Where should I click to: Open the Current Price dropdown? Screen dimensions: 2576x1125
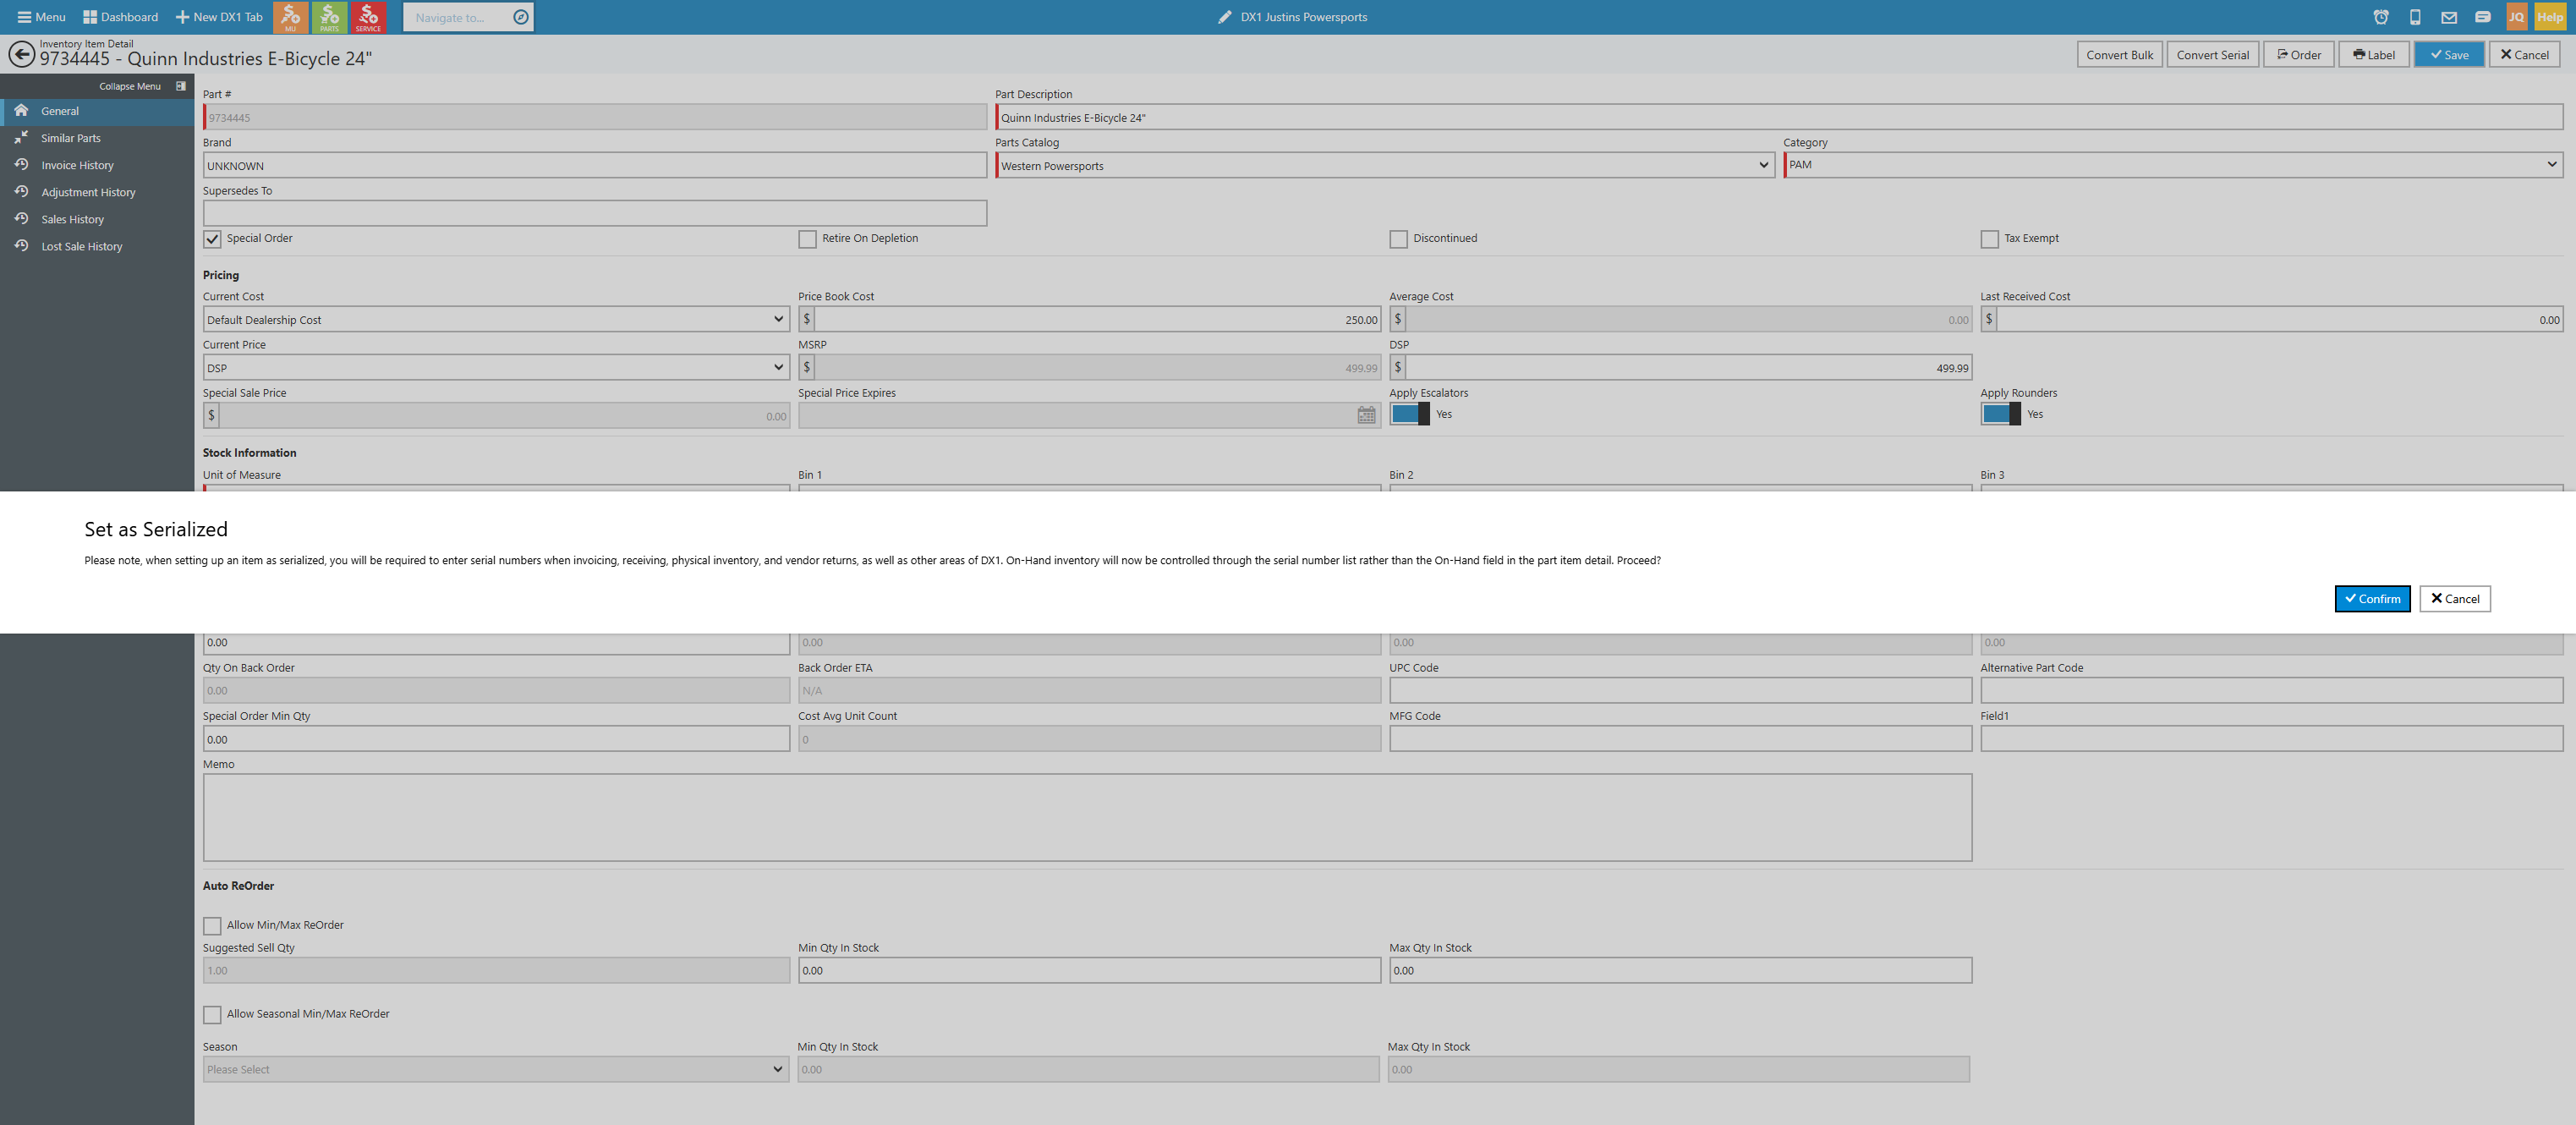(496, 368)
